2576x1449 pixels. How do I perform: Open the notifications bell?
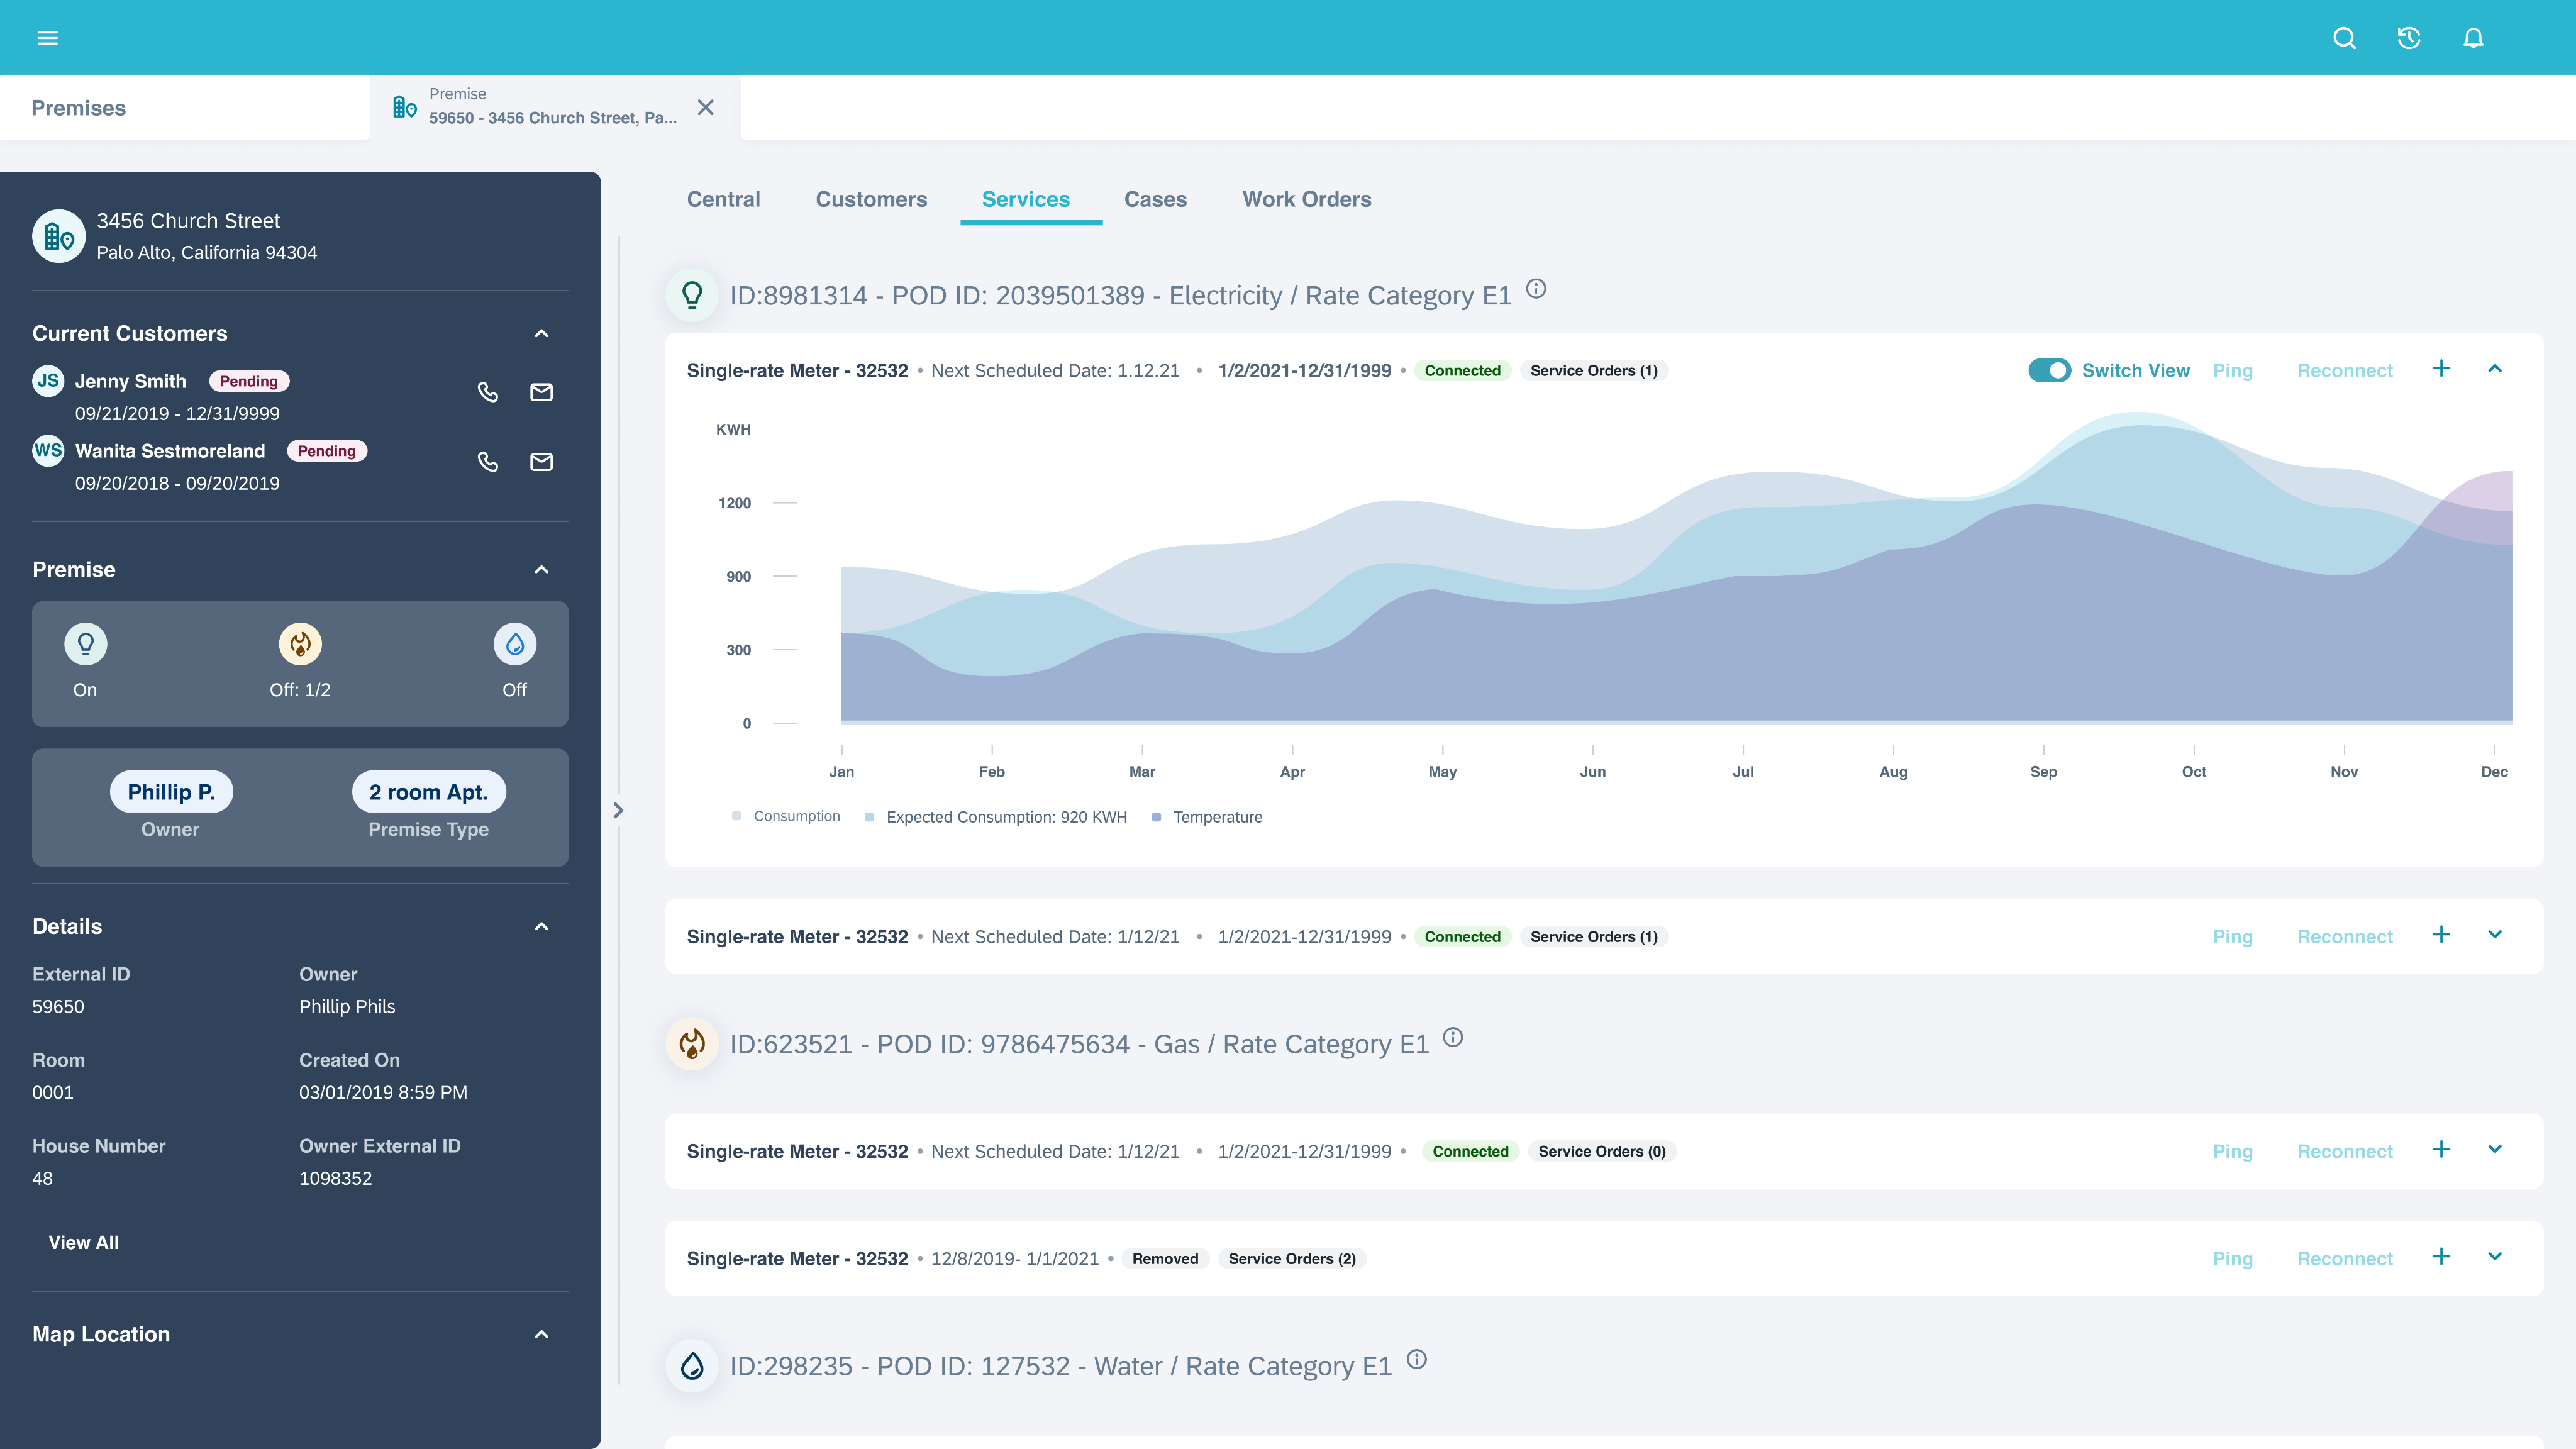point(2472,38)
